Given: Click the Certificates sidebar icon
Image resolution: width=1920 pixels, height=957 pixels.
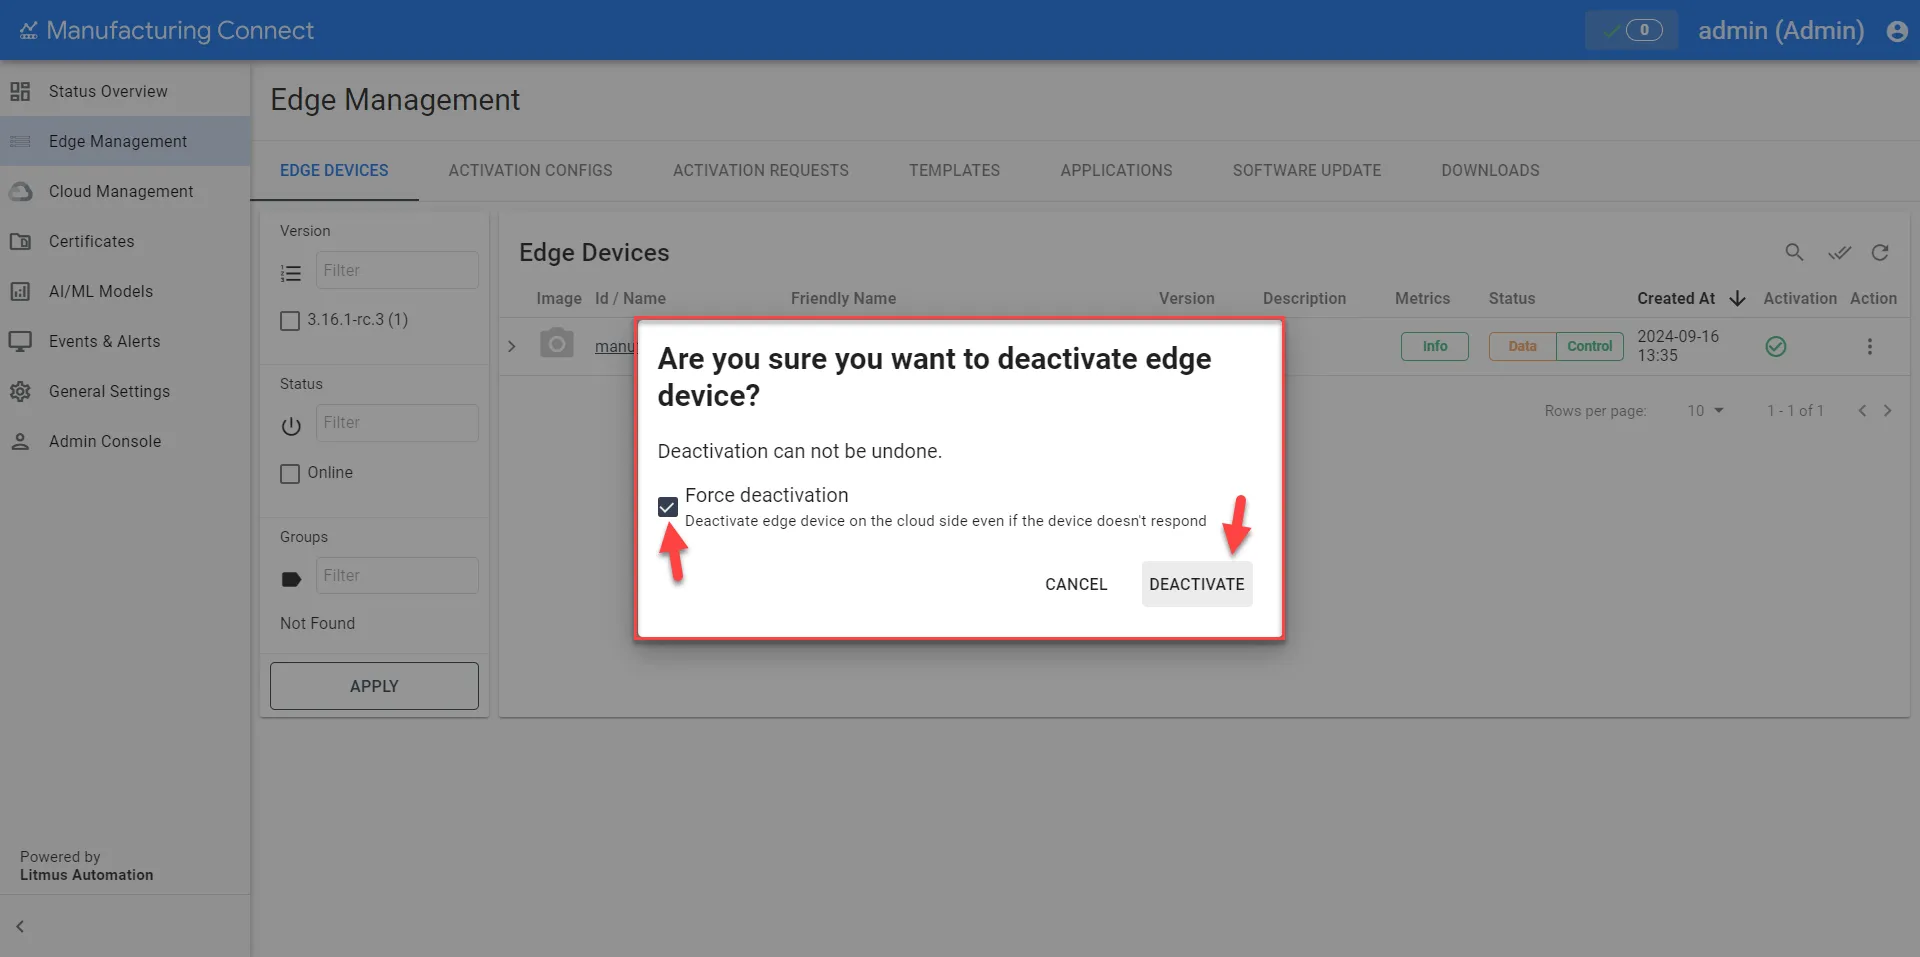Looking at the screenshot, I should [20, 241].
